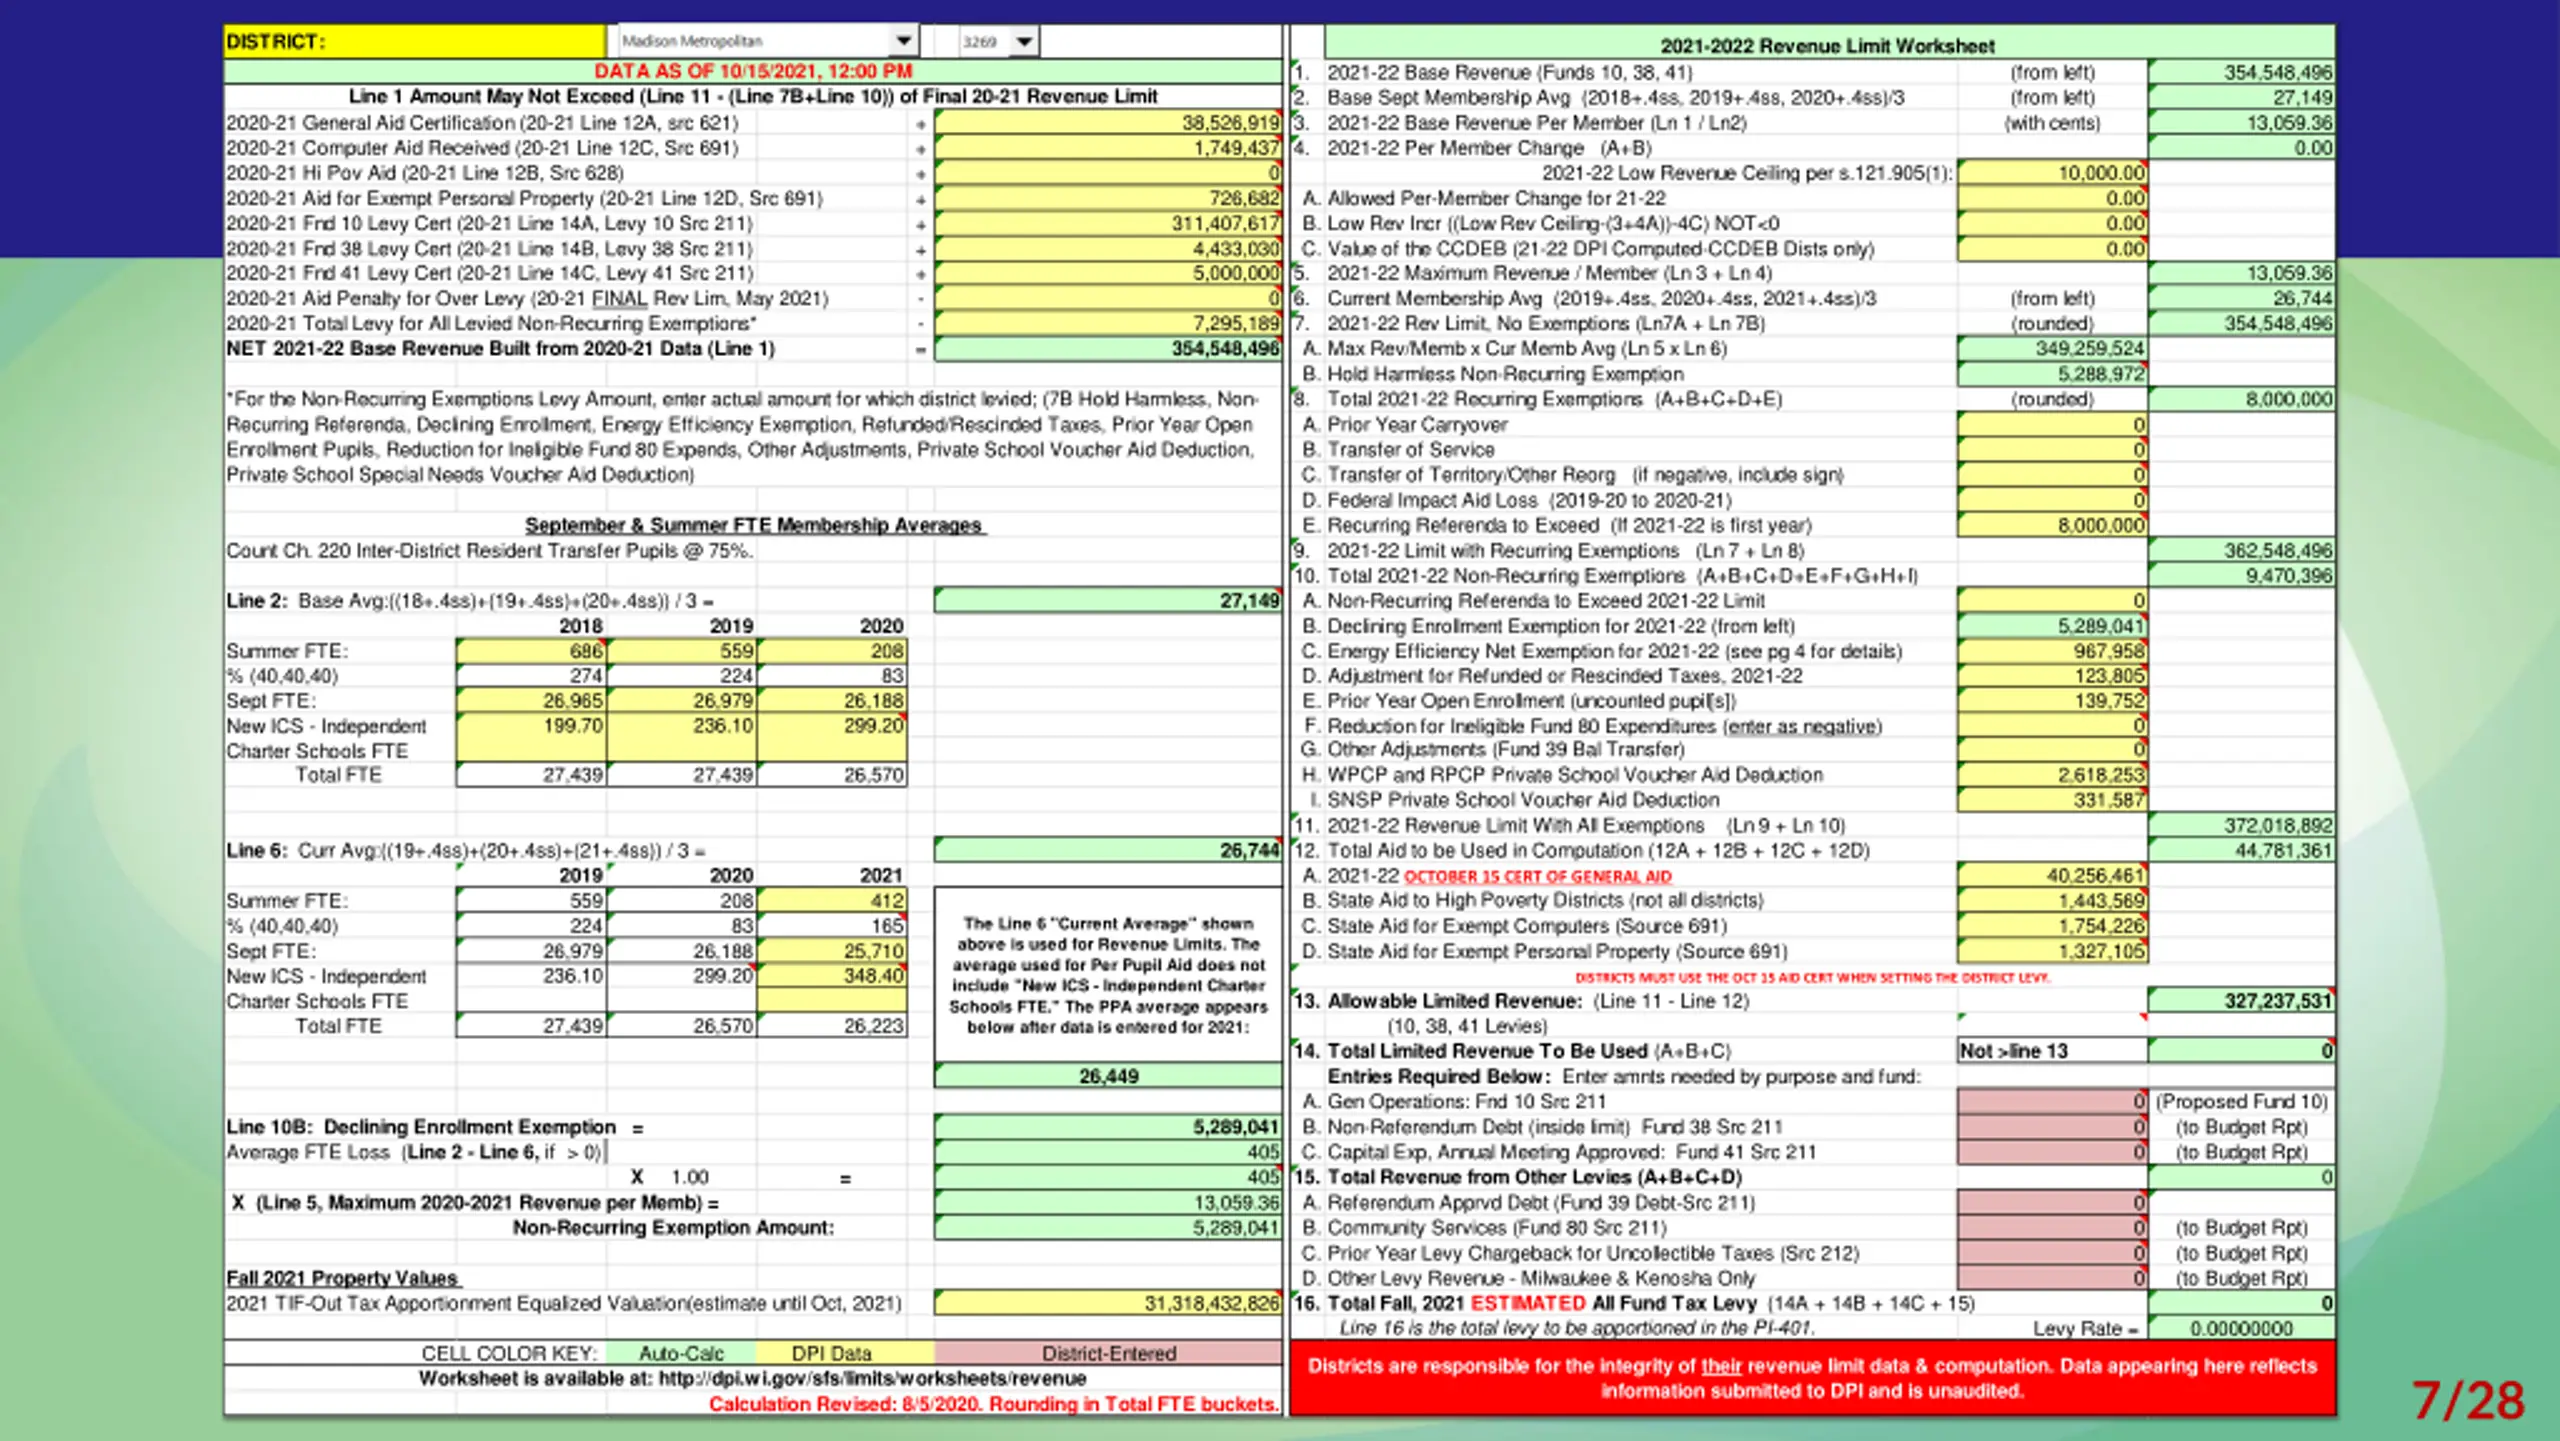
Task: Click the Community Services Fund 80 entry cell
Action: [2052, 1227]
